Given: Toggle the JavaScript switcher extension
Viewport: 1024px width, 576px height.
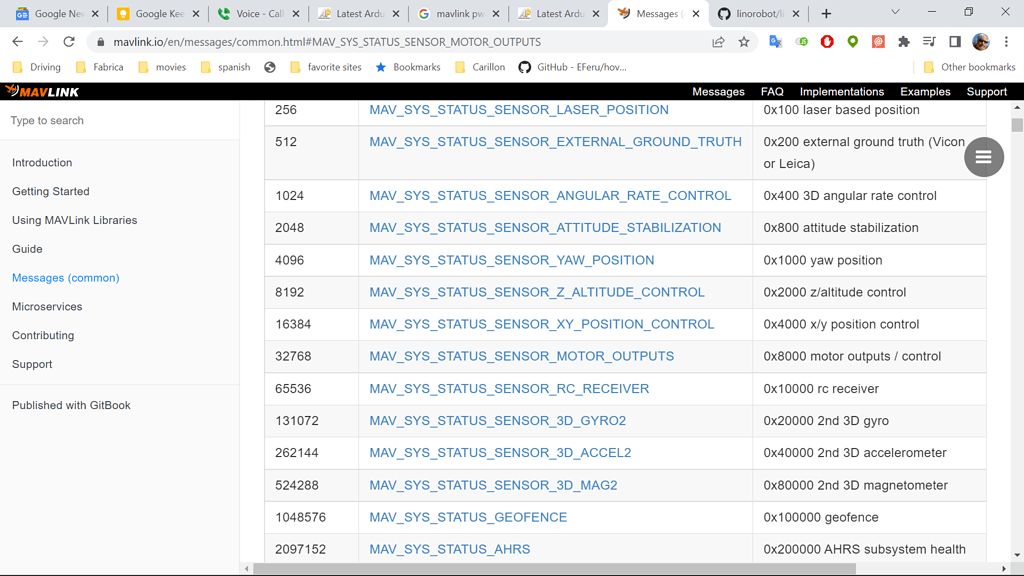Looking at the screenshot, I should [x=802, y=41].
